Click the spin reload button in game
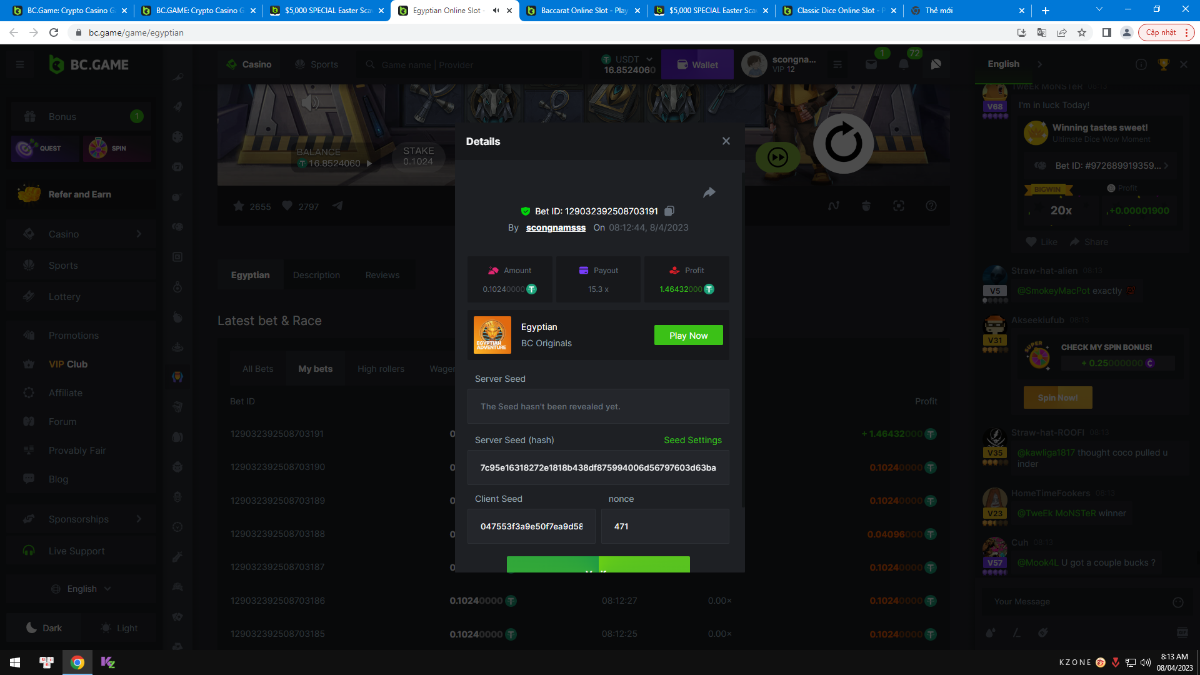This screenshot has width=1200, height=675. click(843, 144)
